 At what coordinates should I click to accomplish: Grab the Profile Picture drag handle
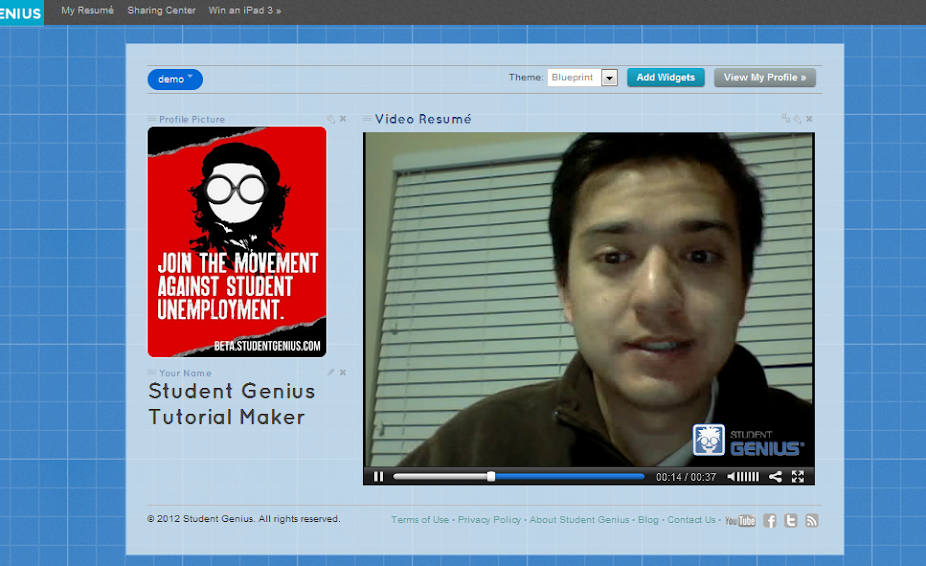click(152, 119)
